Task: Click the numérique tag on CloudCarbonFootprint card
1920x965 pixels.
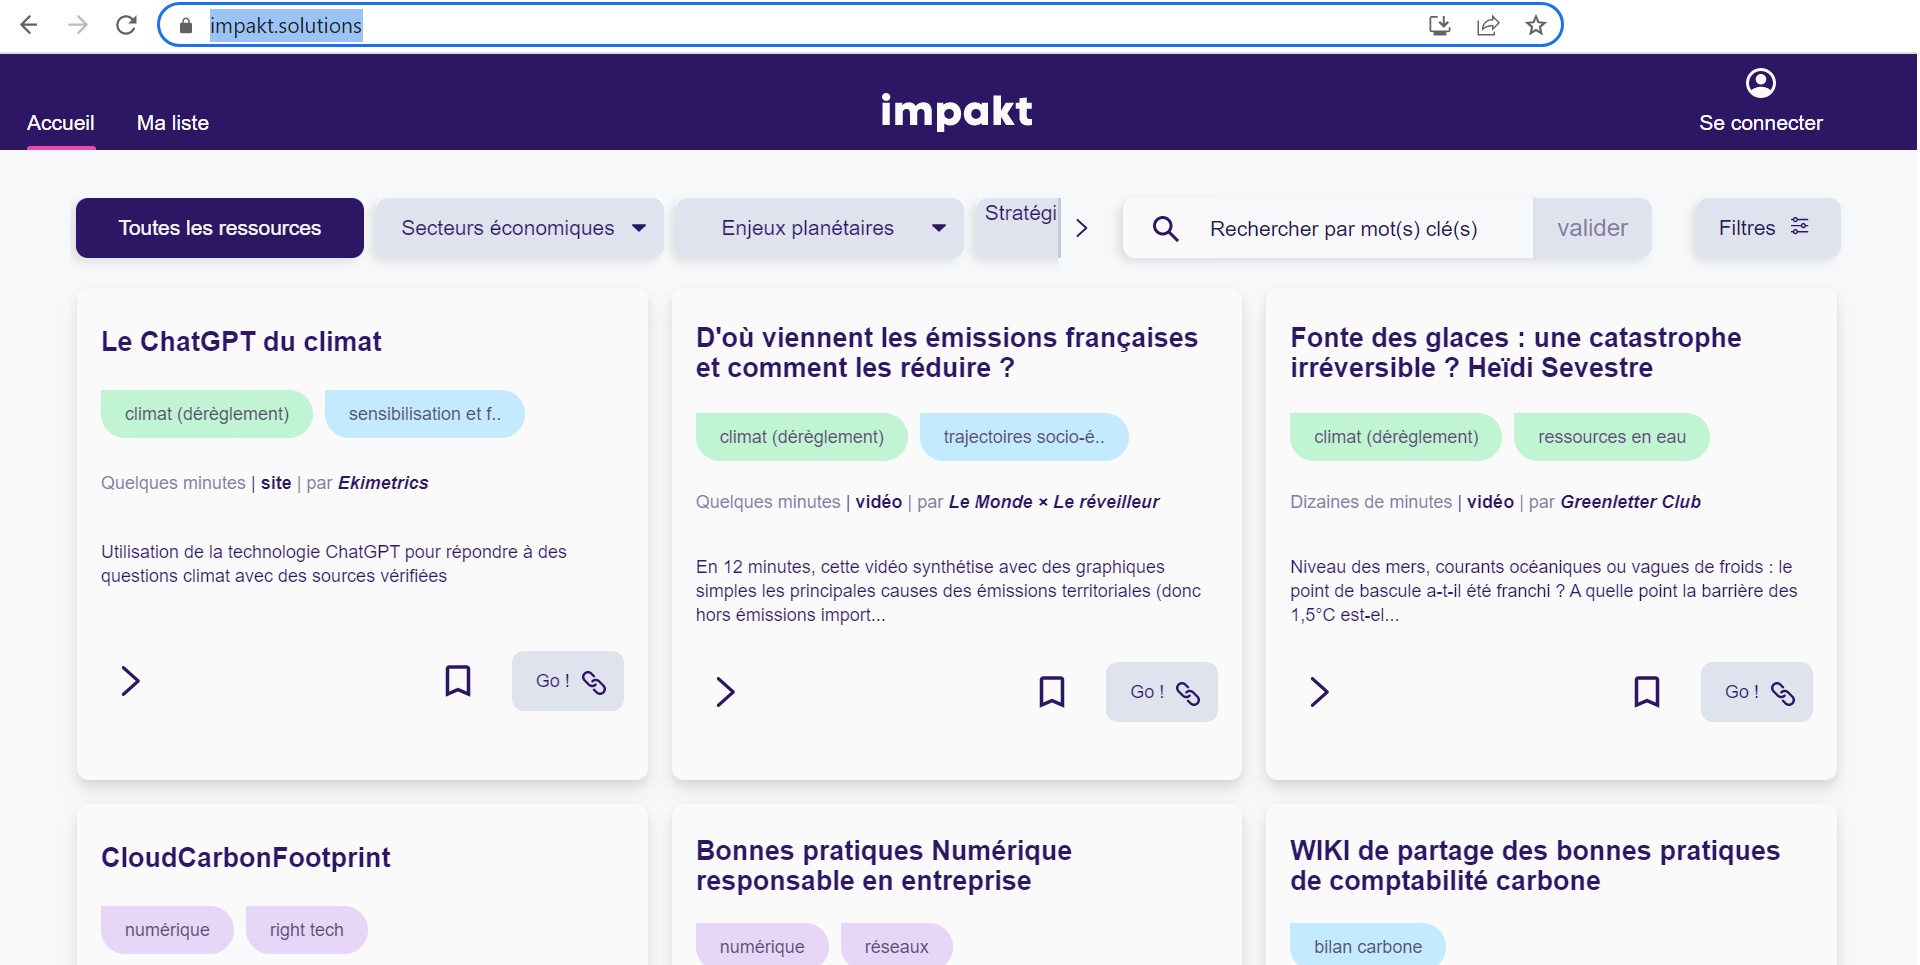Action: (167, 930)
